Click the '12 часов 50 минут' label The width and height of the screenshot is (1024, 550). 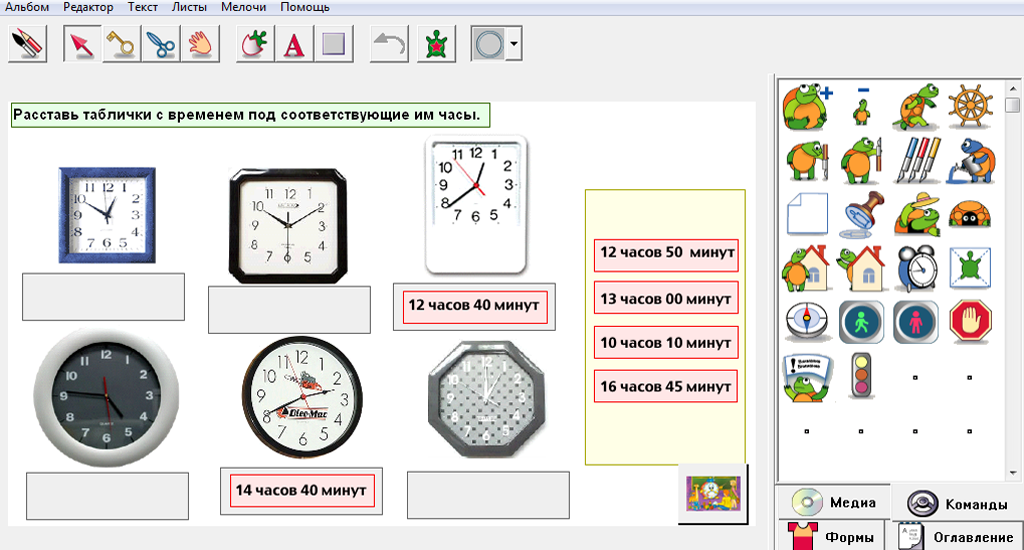tap(666, 254)
